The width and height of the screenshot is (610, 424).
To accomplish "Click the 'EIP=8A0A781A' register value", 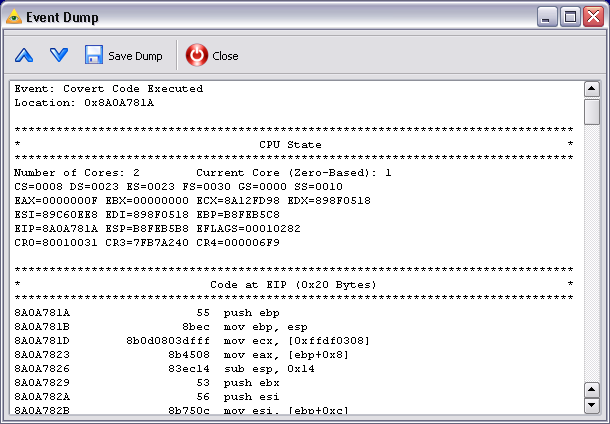I will tap(56, 229).
